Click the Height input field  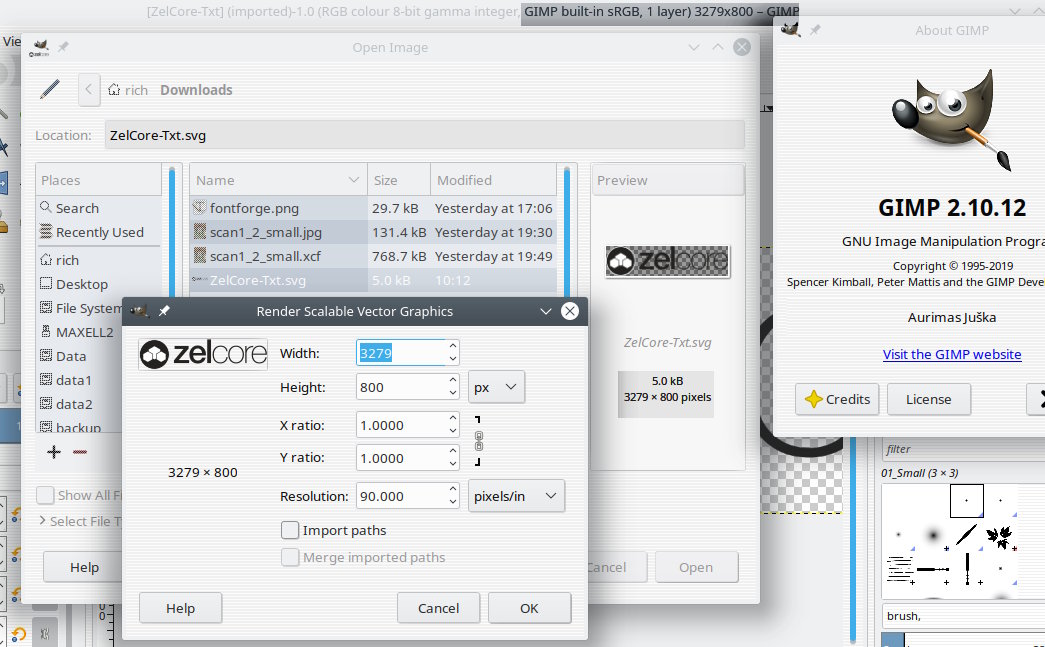(x=401, y=387)
